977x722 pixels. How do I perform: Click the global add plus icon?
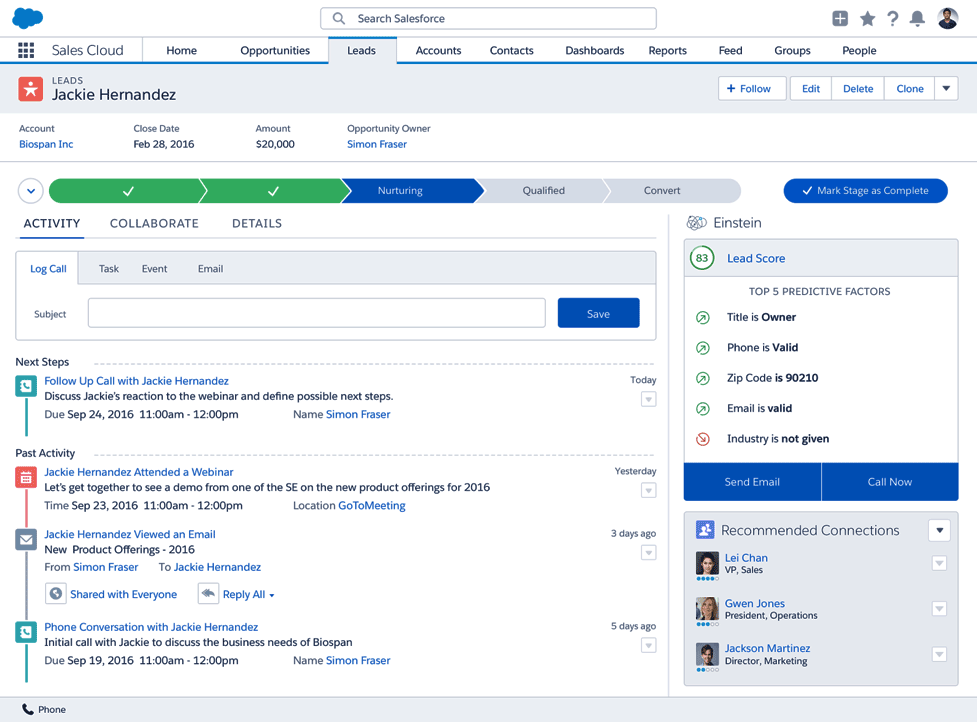(x=840, y=19)
